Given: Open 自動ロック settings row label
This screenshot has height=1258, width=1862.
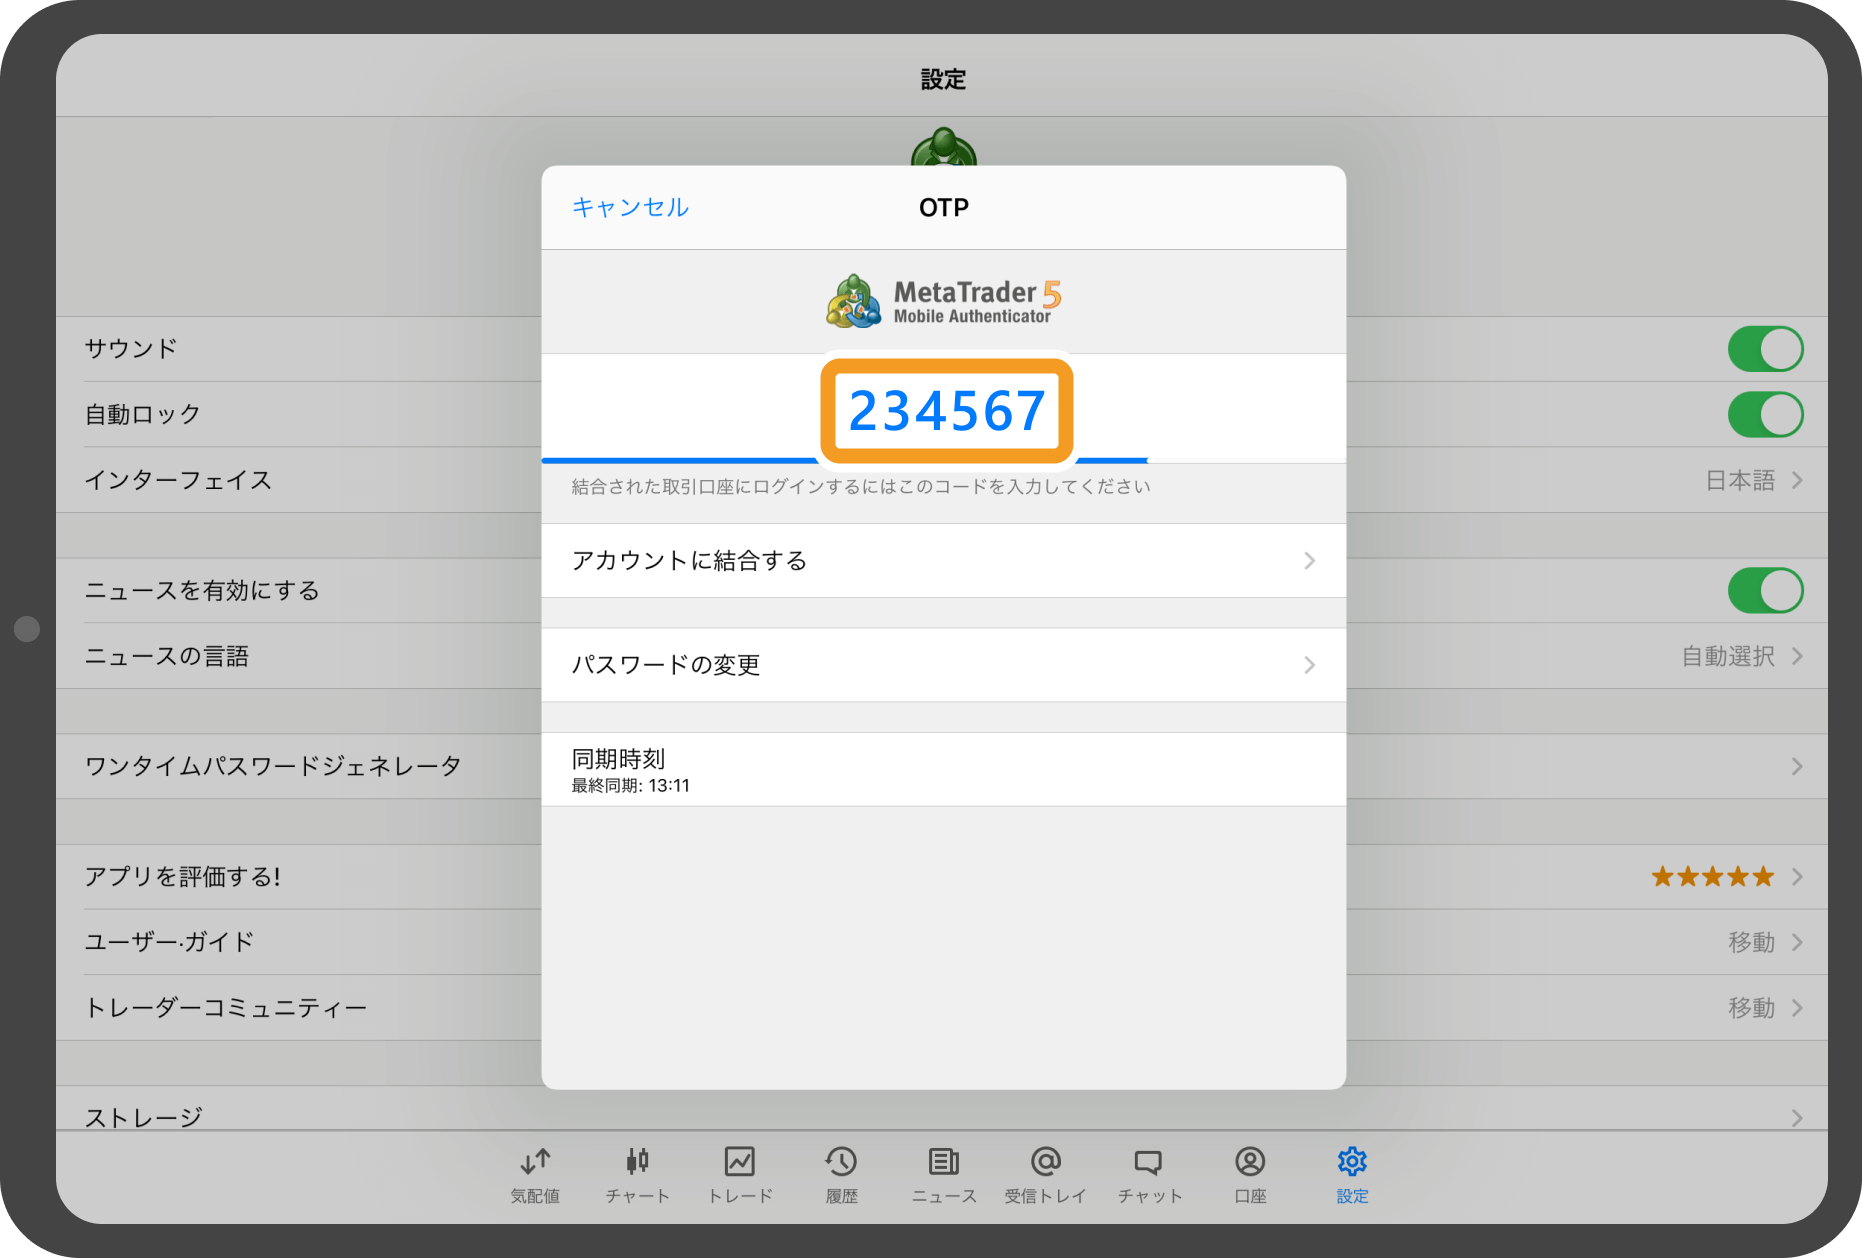Looking at the screenshot, I should (x=143, y=414).
